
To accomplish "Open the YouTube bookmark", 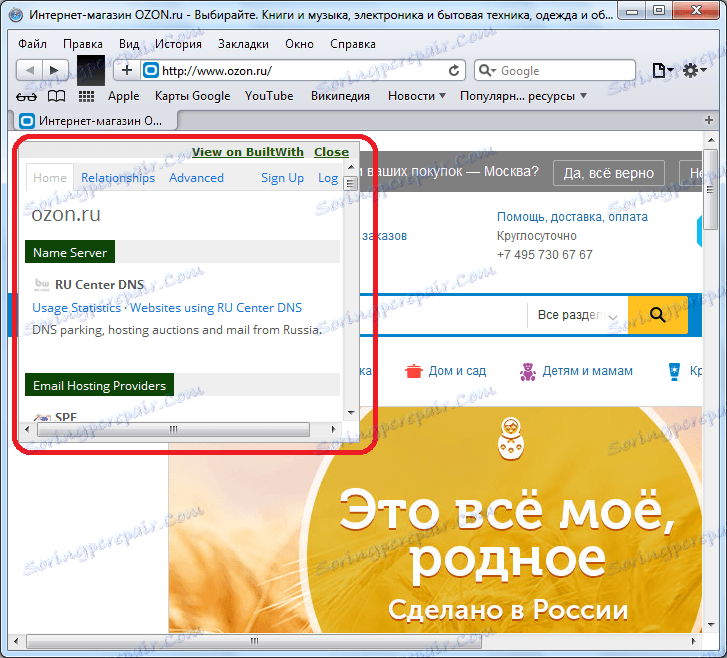I will (269, 96).
